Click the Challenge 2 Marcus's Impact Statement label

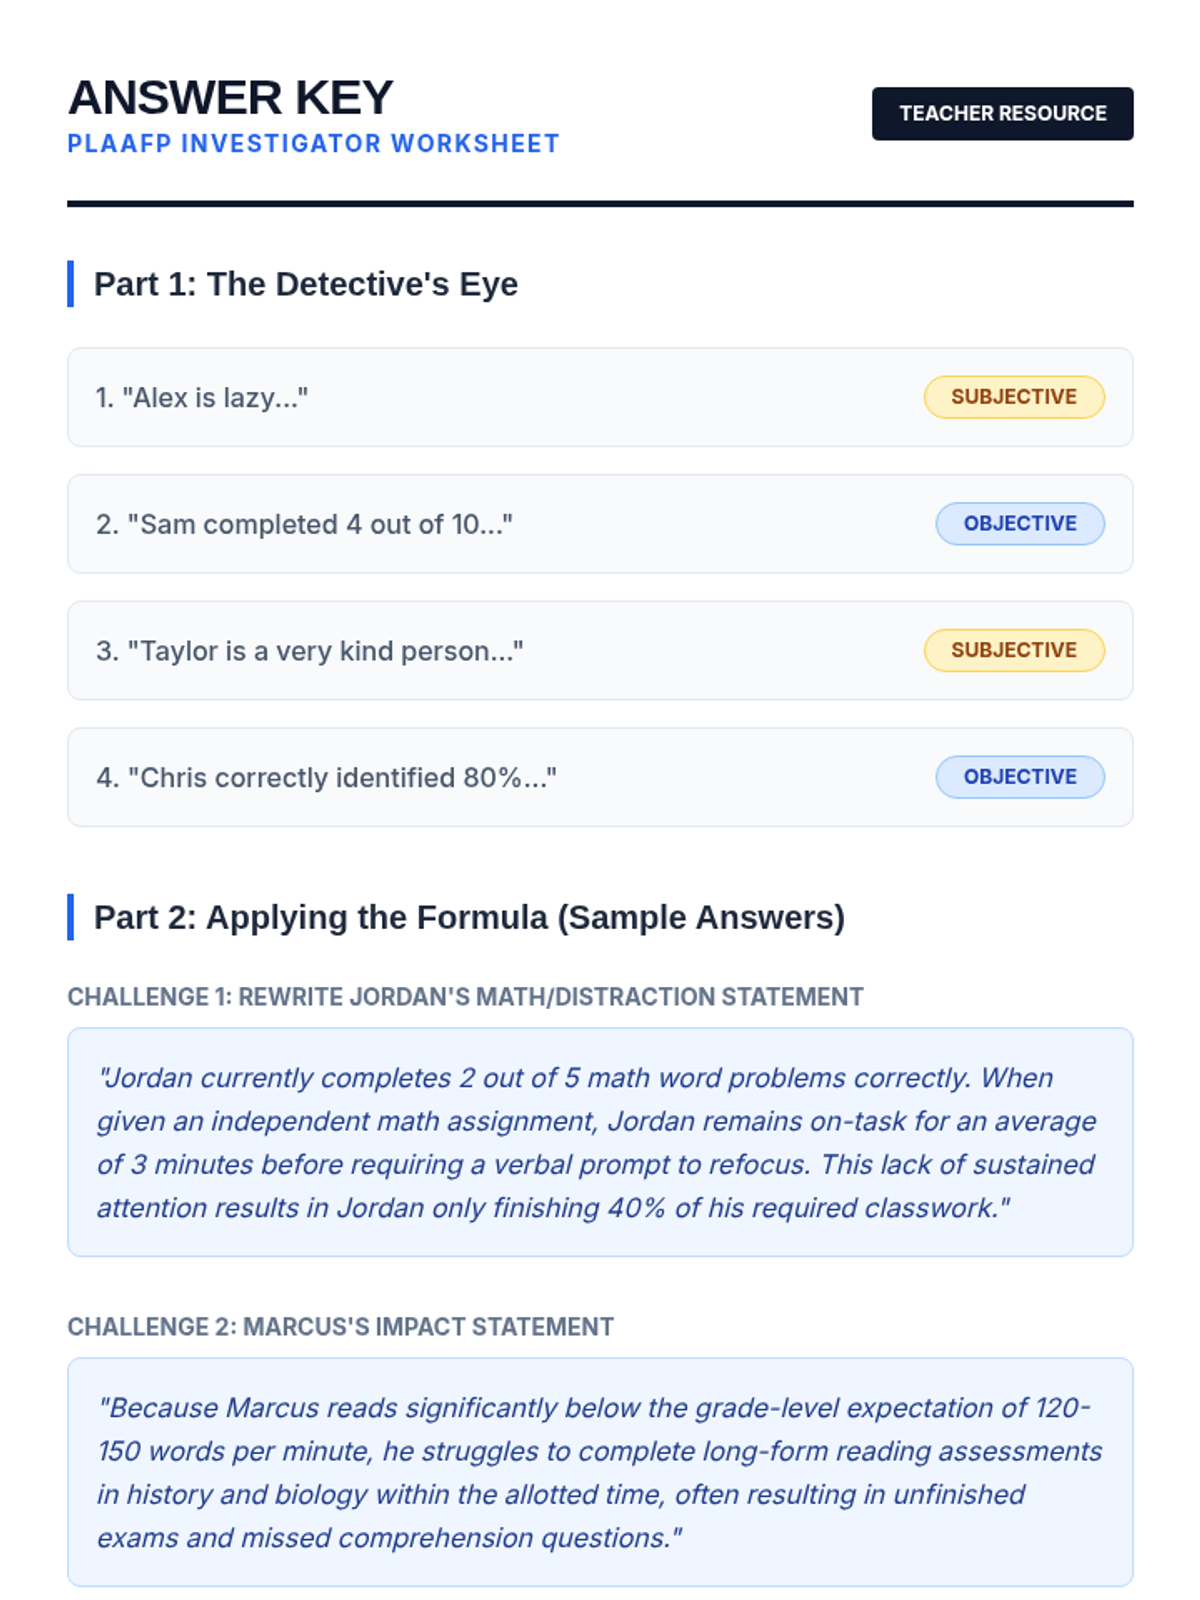pyautogui.click(x=340, y=1327)
